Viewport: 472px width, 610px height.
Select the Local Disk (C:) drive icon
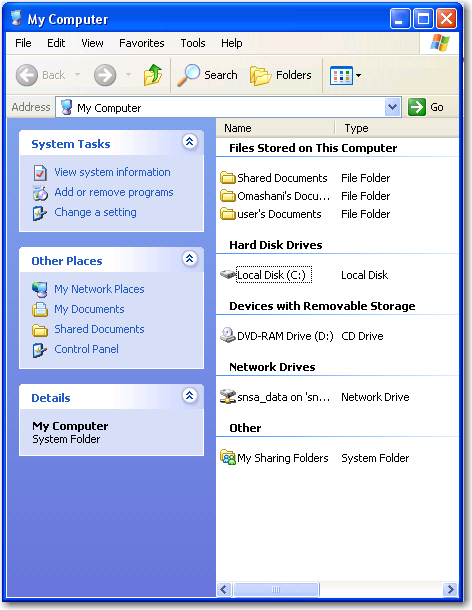(228, 275)
